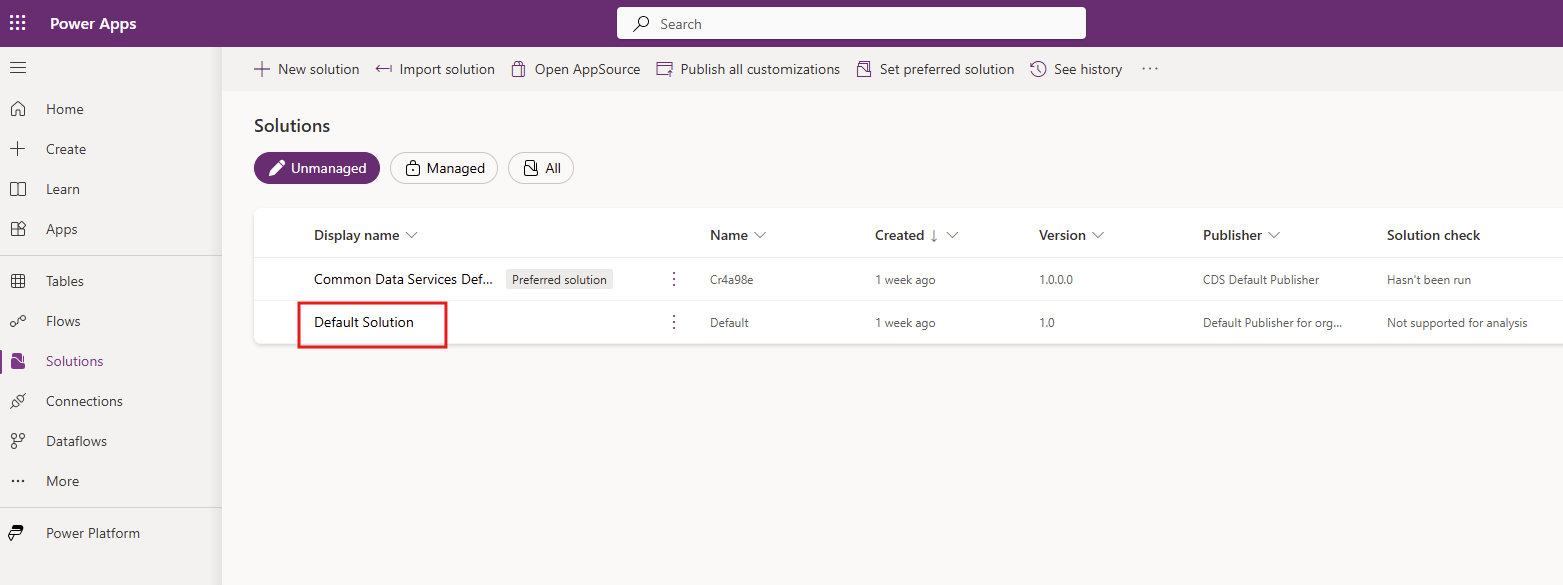Go to Home in the sidebar
Screen dimensions: 1563x585
(x=65, y=109)
